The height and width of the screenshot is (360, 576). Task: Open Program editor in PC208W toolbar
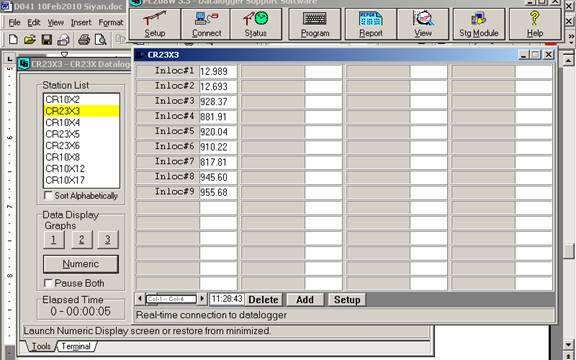pos(315,24)
